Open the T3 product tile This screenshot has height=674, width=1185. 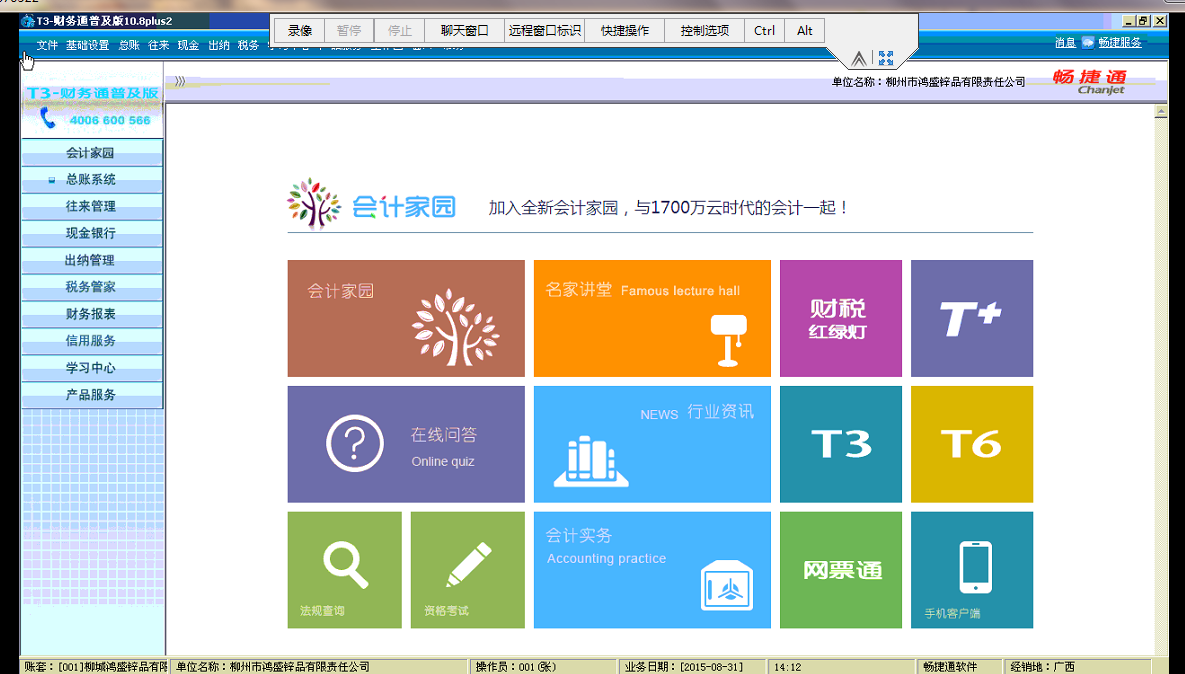click(x=840, y=444)
